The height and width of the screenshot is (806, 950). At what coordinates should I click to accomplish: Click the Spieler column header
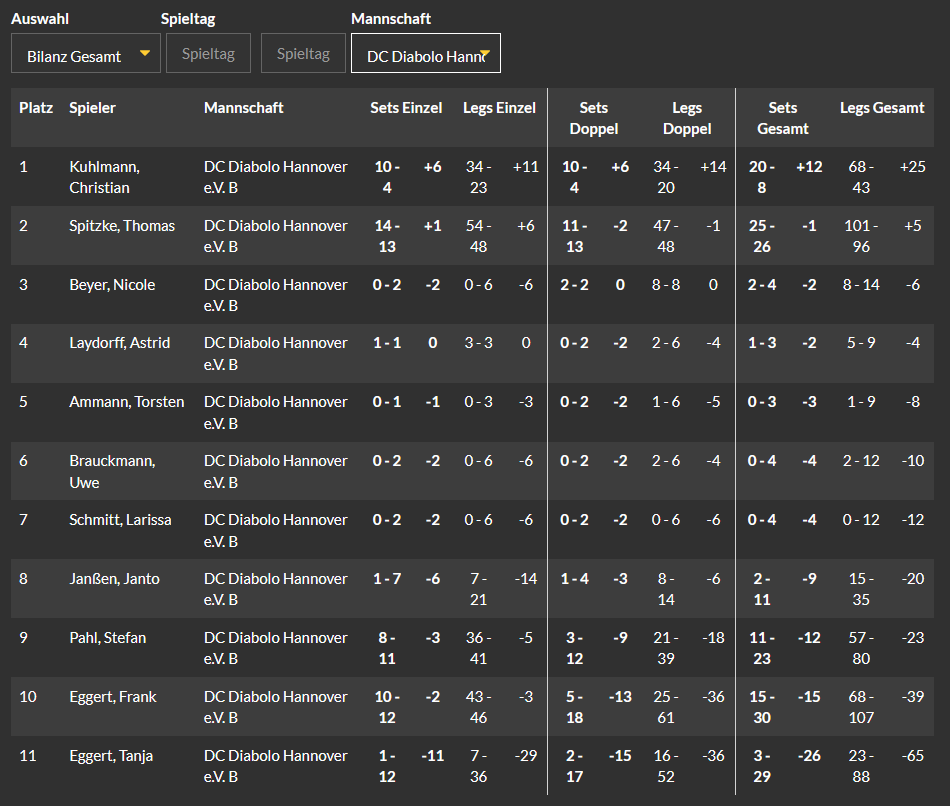(92, 108)
